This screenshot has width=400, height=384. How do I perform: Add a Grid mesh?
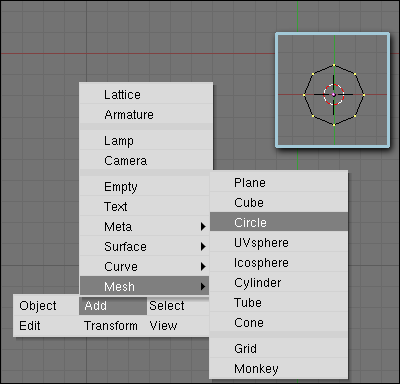[279, 349]
